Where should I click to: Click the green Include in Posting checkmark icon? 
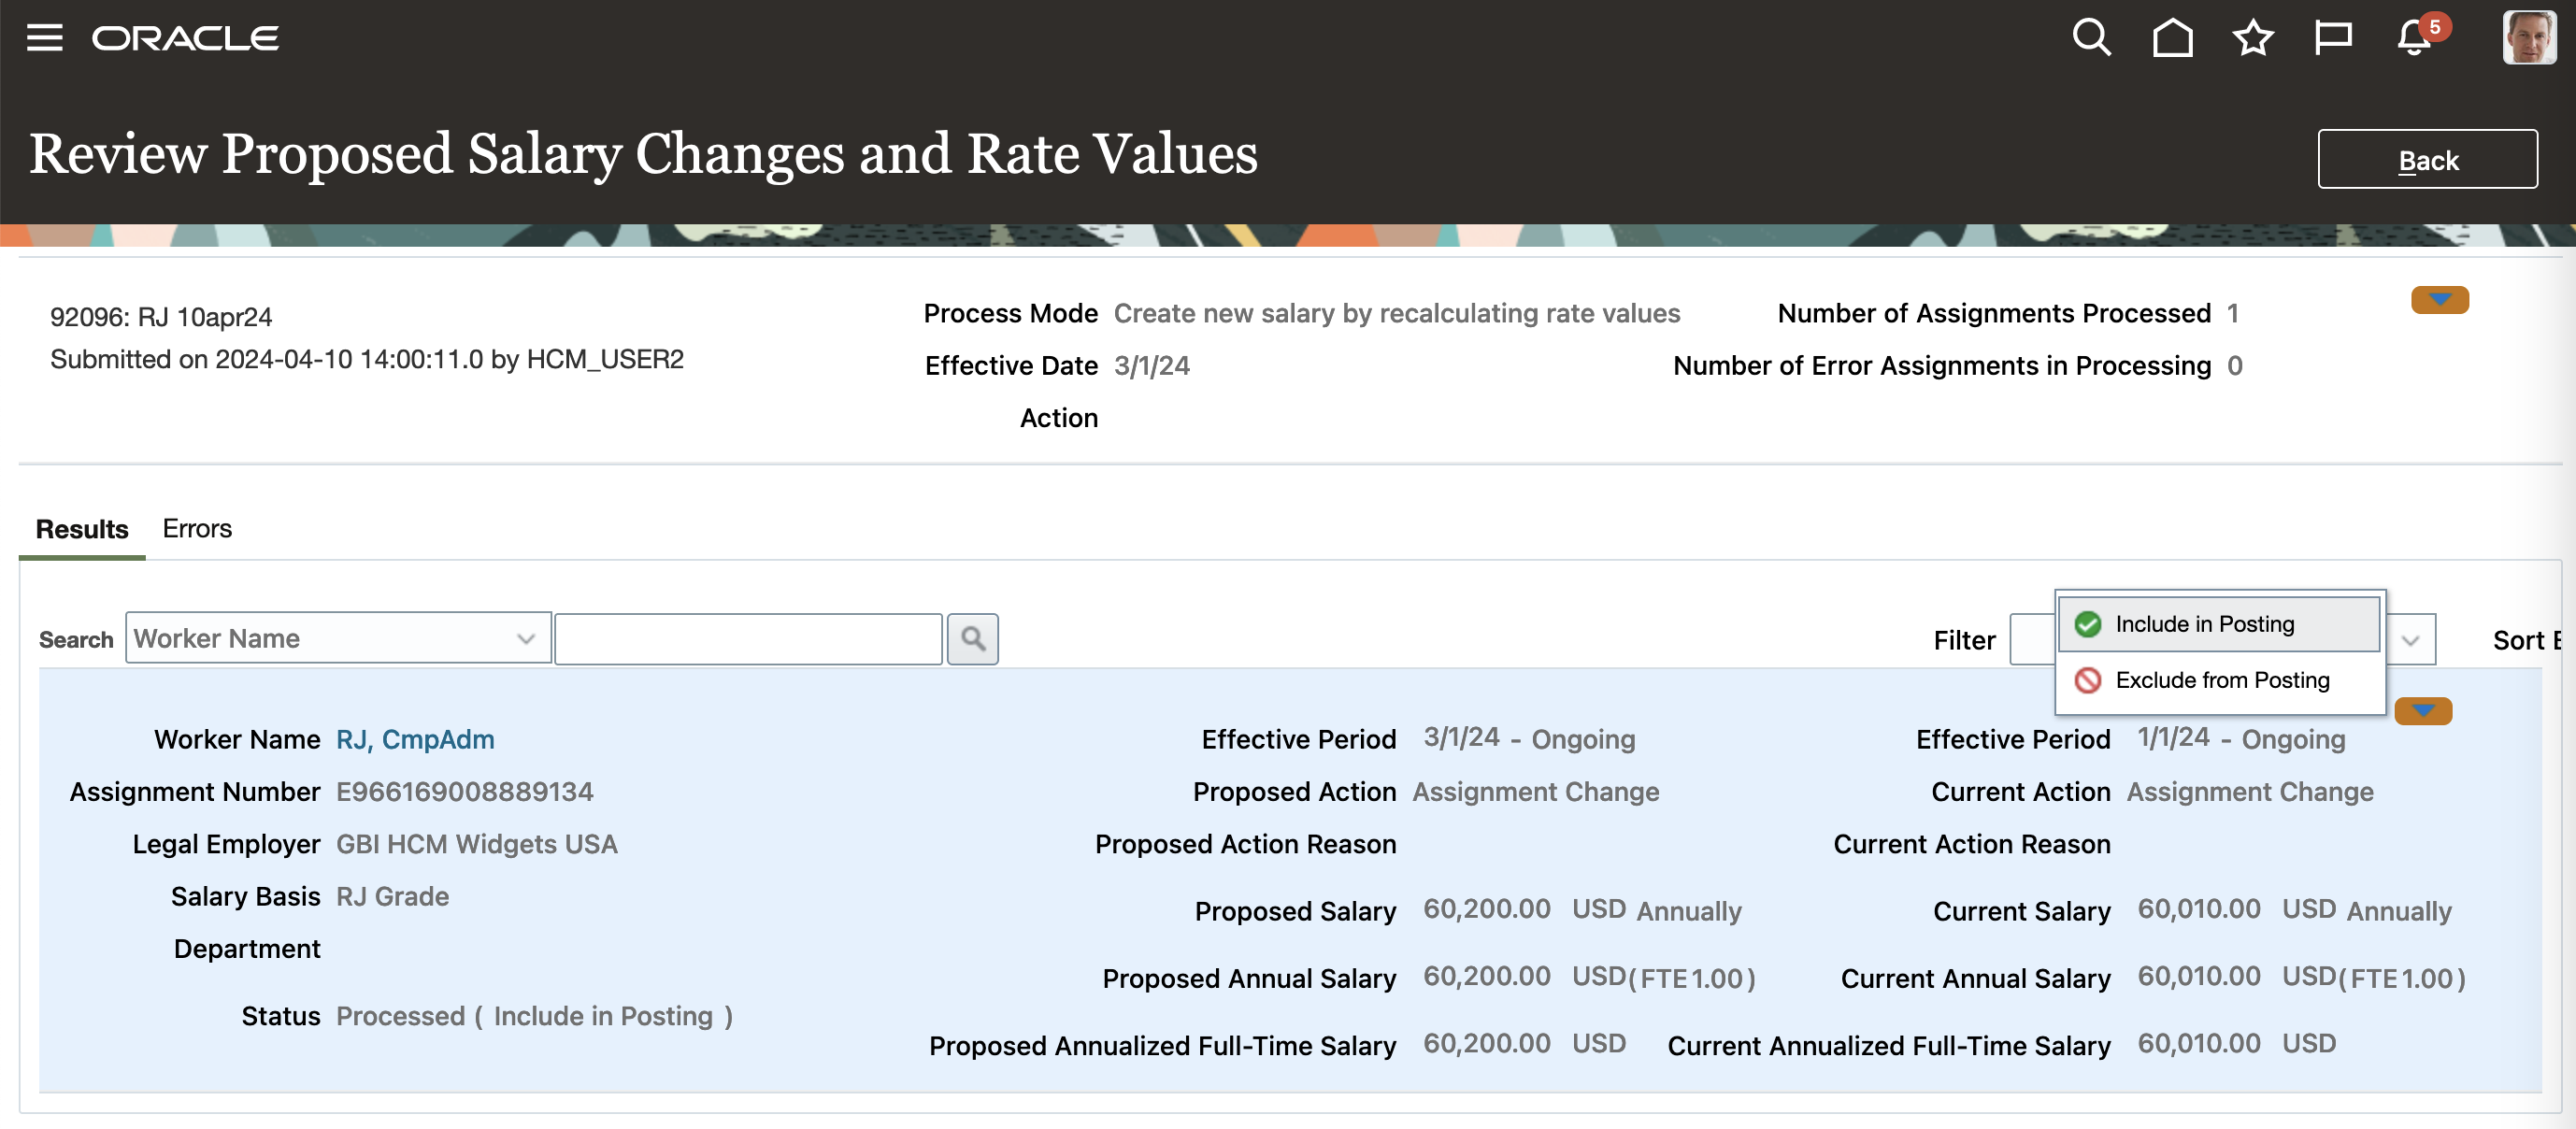coord(2088,624)
